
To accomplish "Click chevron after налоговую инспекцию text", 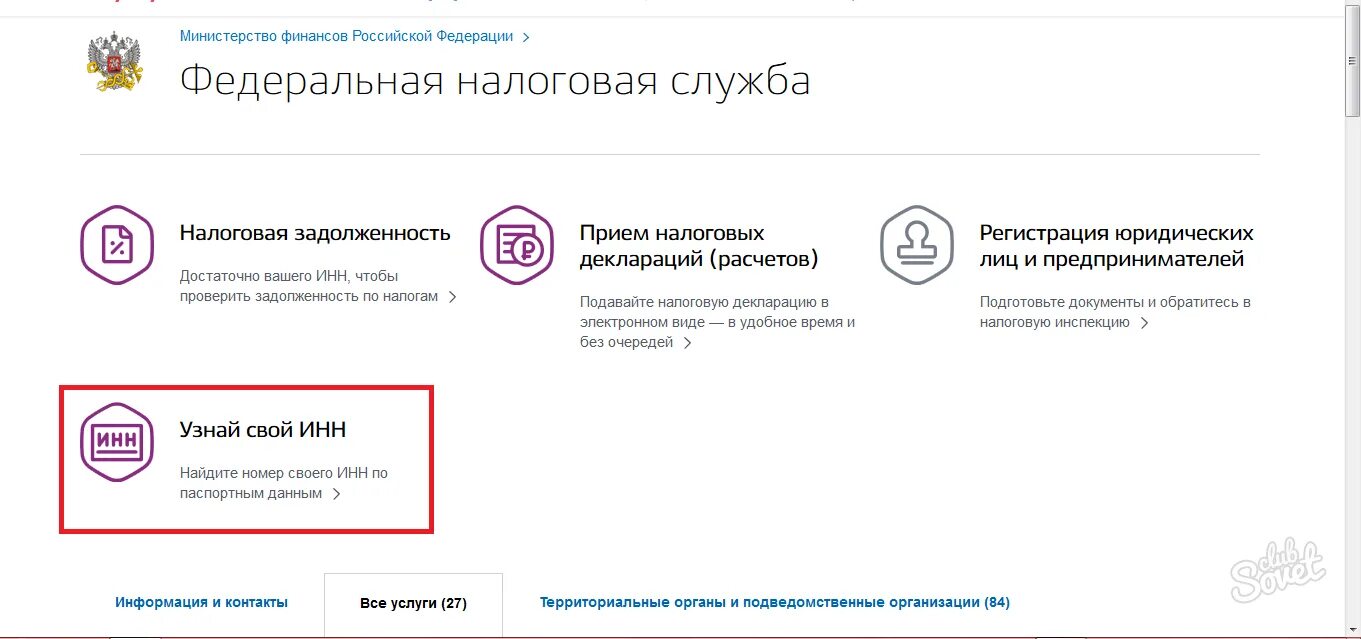I will 1145,323.
